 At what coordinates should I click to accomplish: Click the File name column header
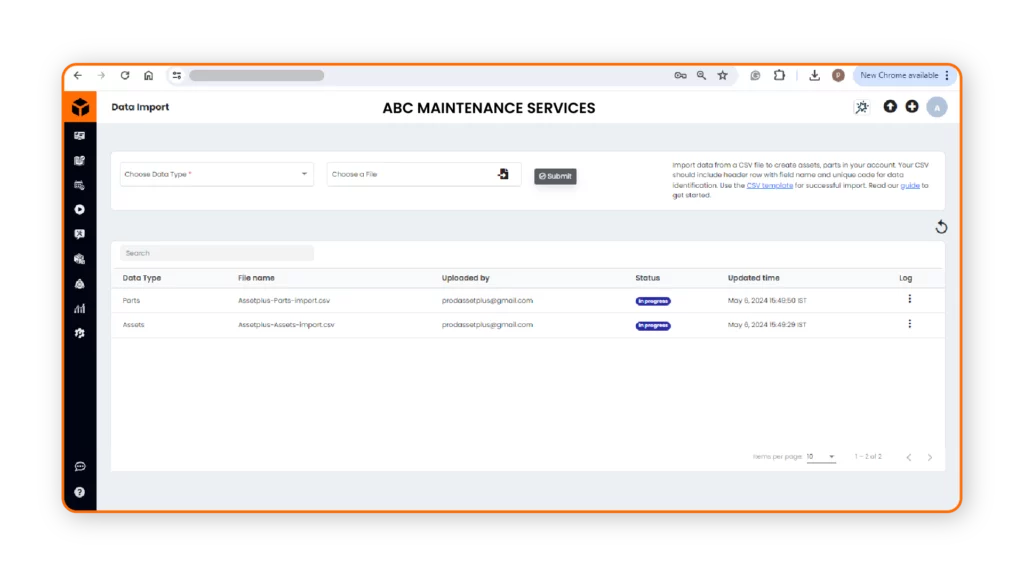click(256, 278)
